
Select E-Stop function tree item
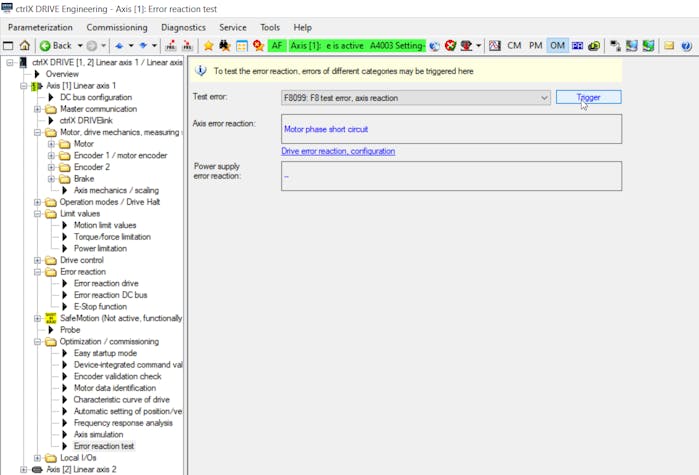click(100, 306)
